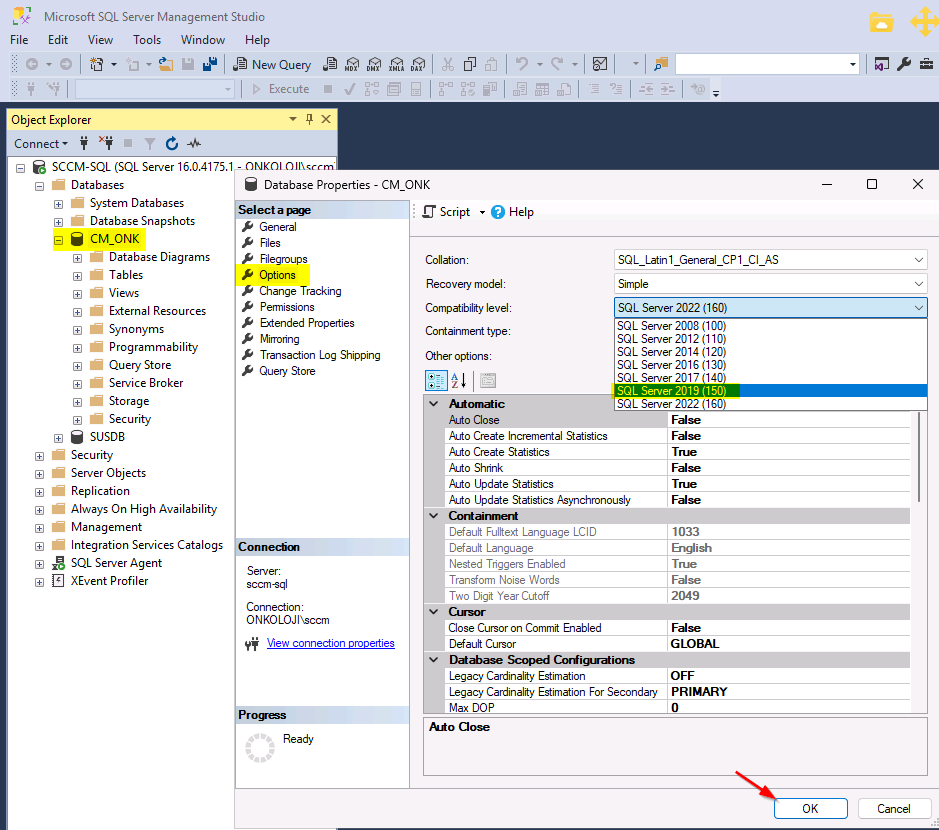Click the Activity Monitor pulse icon

[193, 143]
